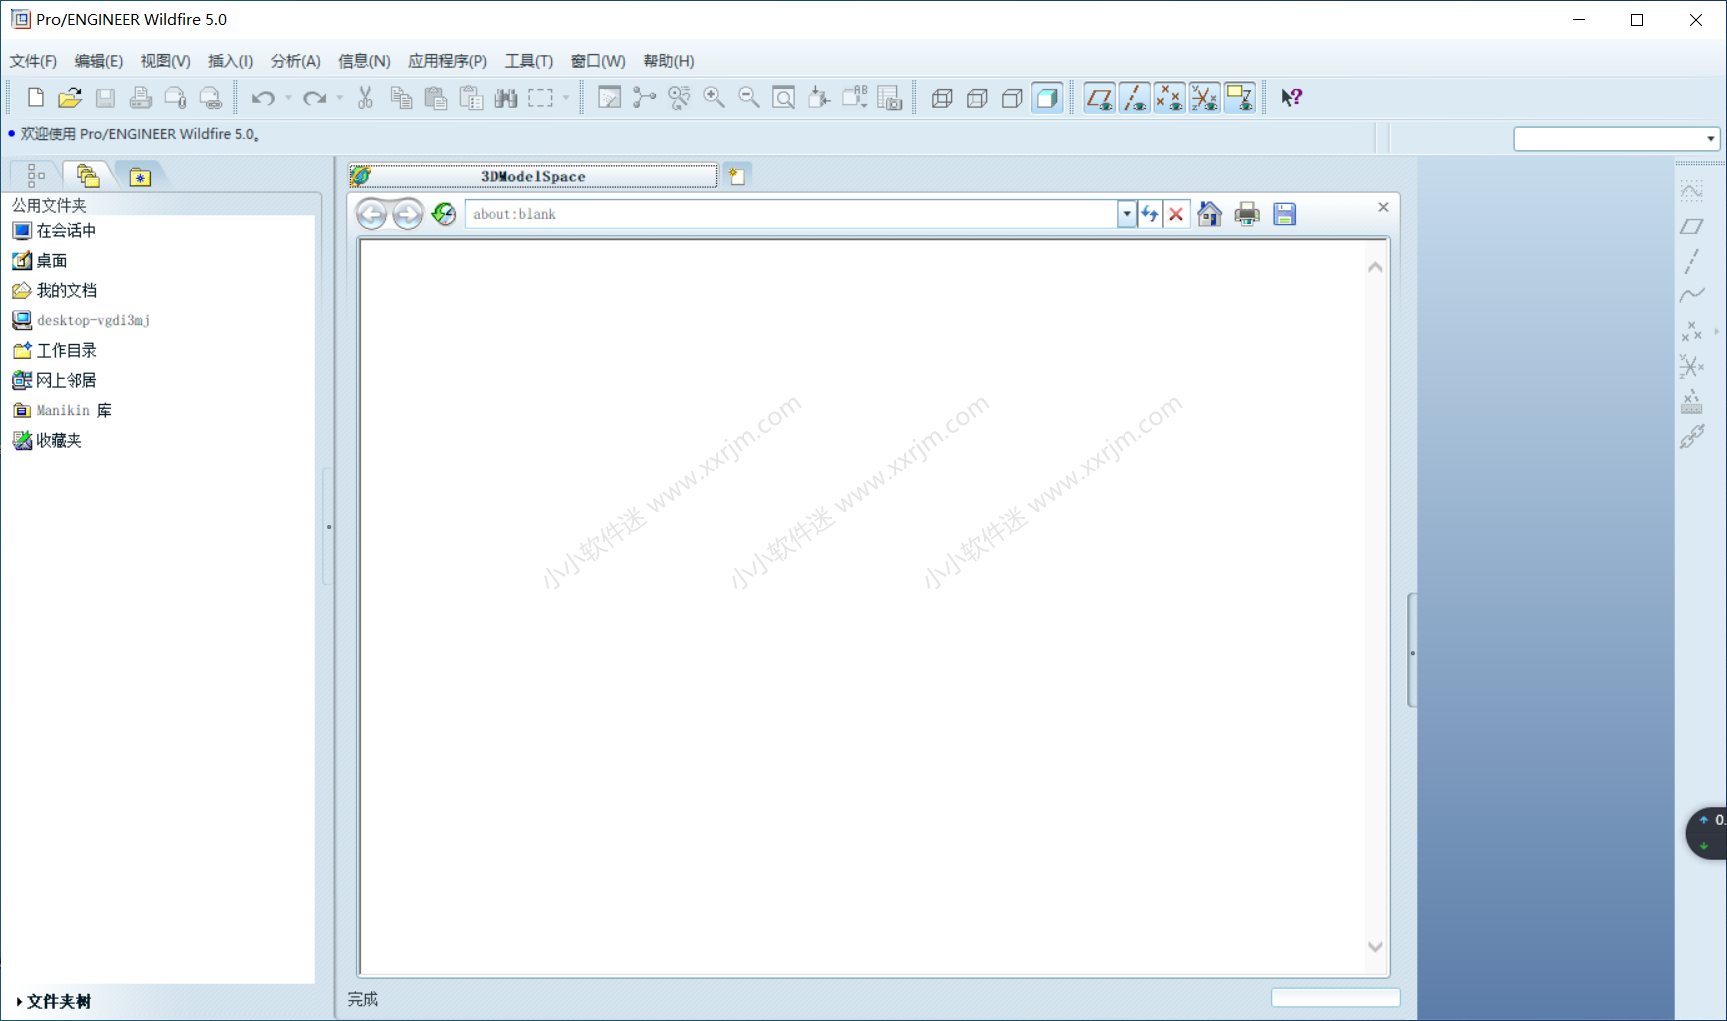1727x1021 pixels.
Task: Open the 视图(V) menu
Action: (166, 61)
